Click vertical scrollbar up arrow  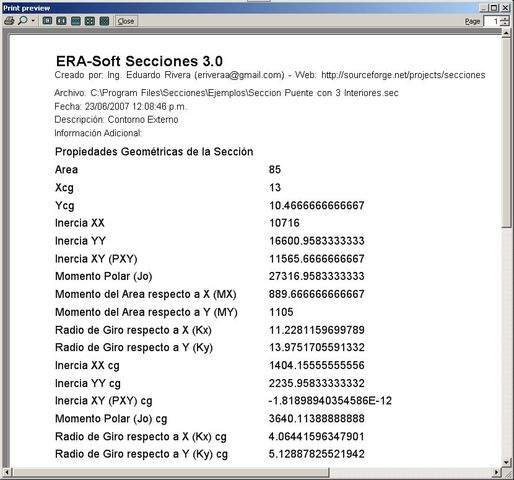[x=506, y=33]
